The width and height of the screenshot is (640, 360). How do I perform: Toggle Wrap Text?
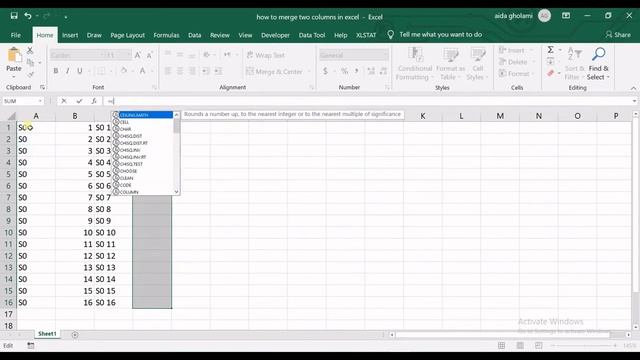266,55
